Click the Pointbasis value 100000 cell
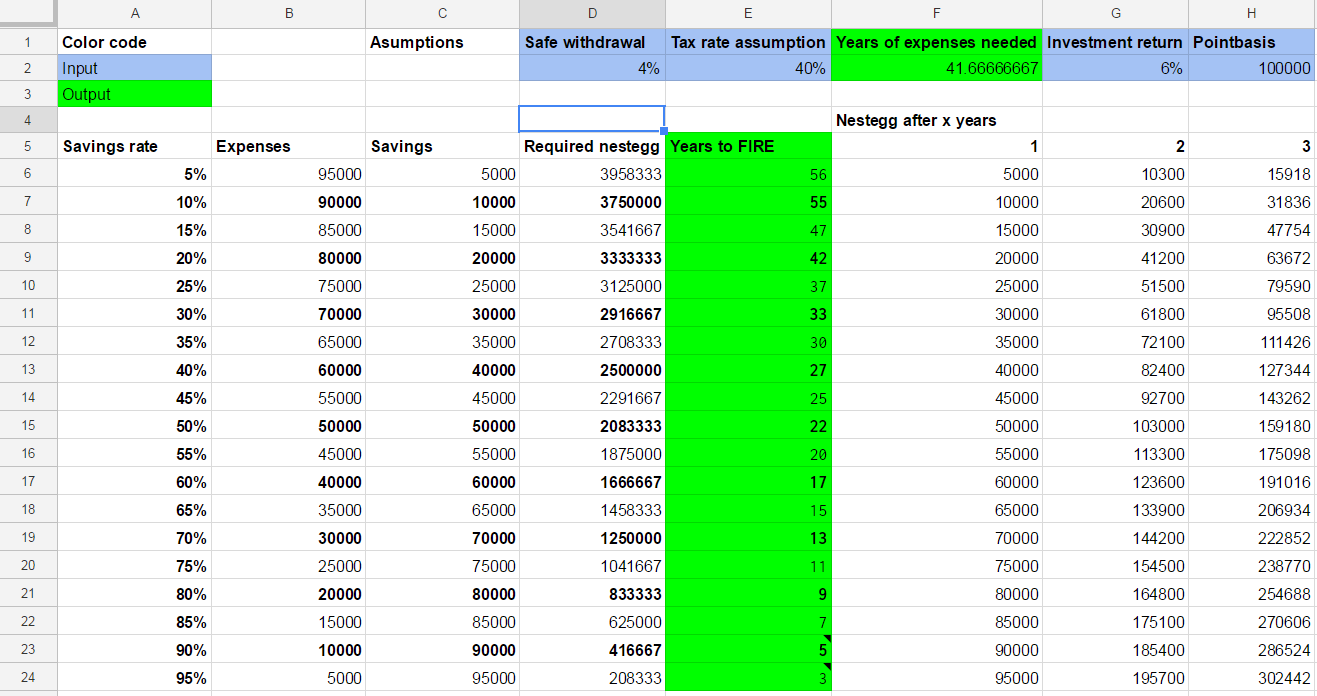Viewport: 1317px width, 696px height. click(1252, 68)
